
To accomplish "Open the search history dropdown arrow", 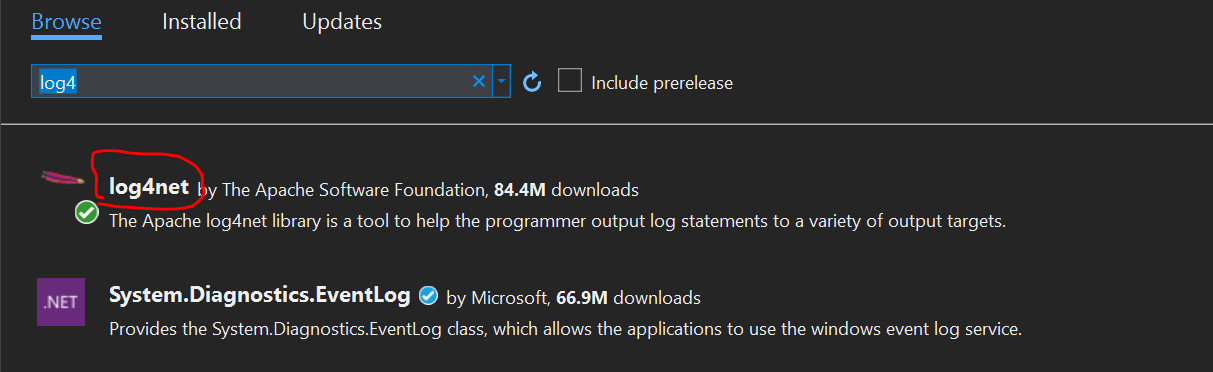I will (502, 82).
